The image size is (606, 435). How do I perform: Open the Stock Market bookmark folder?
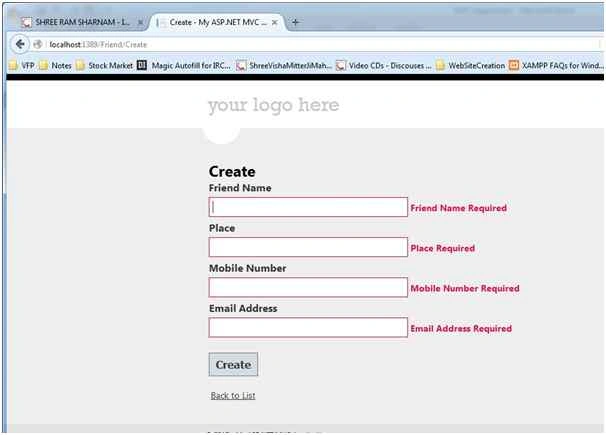click(x=105, y=66)
